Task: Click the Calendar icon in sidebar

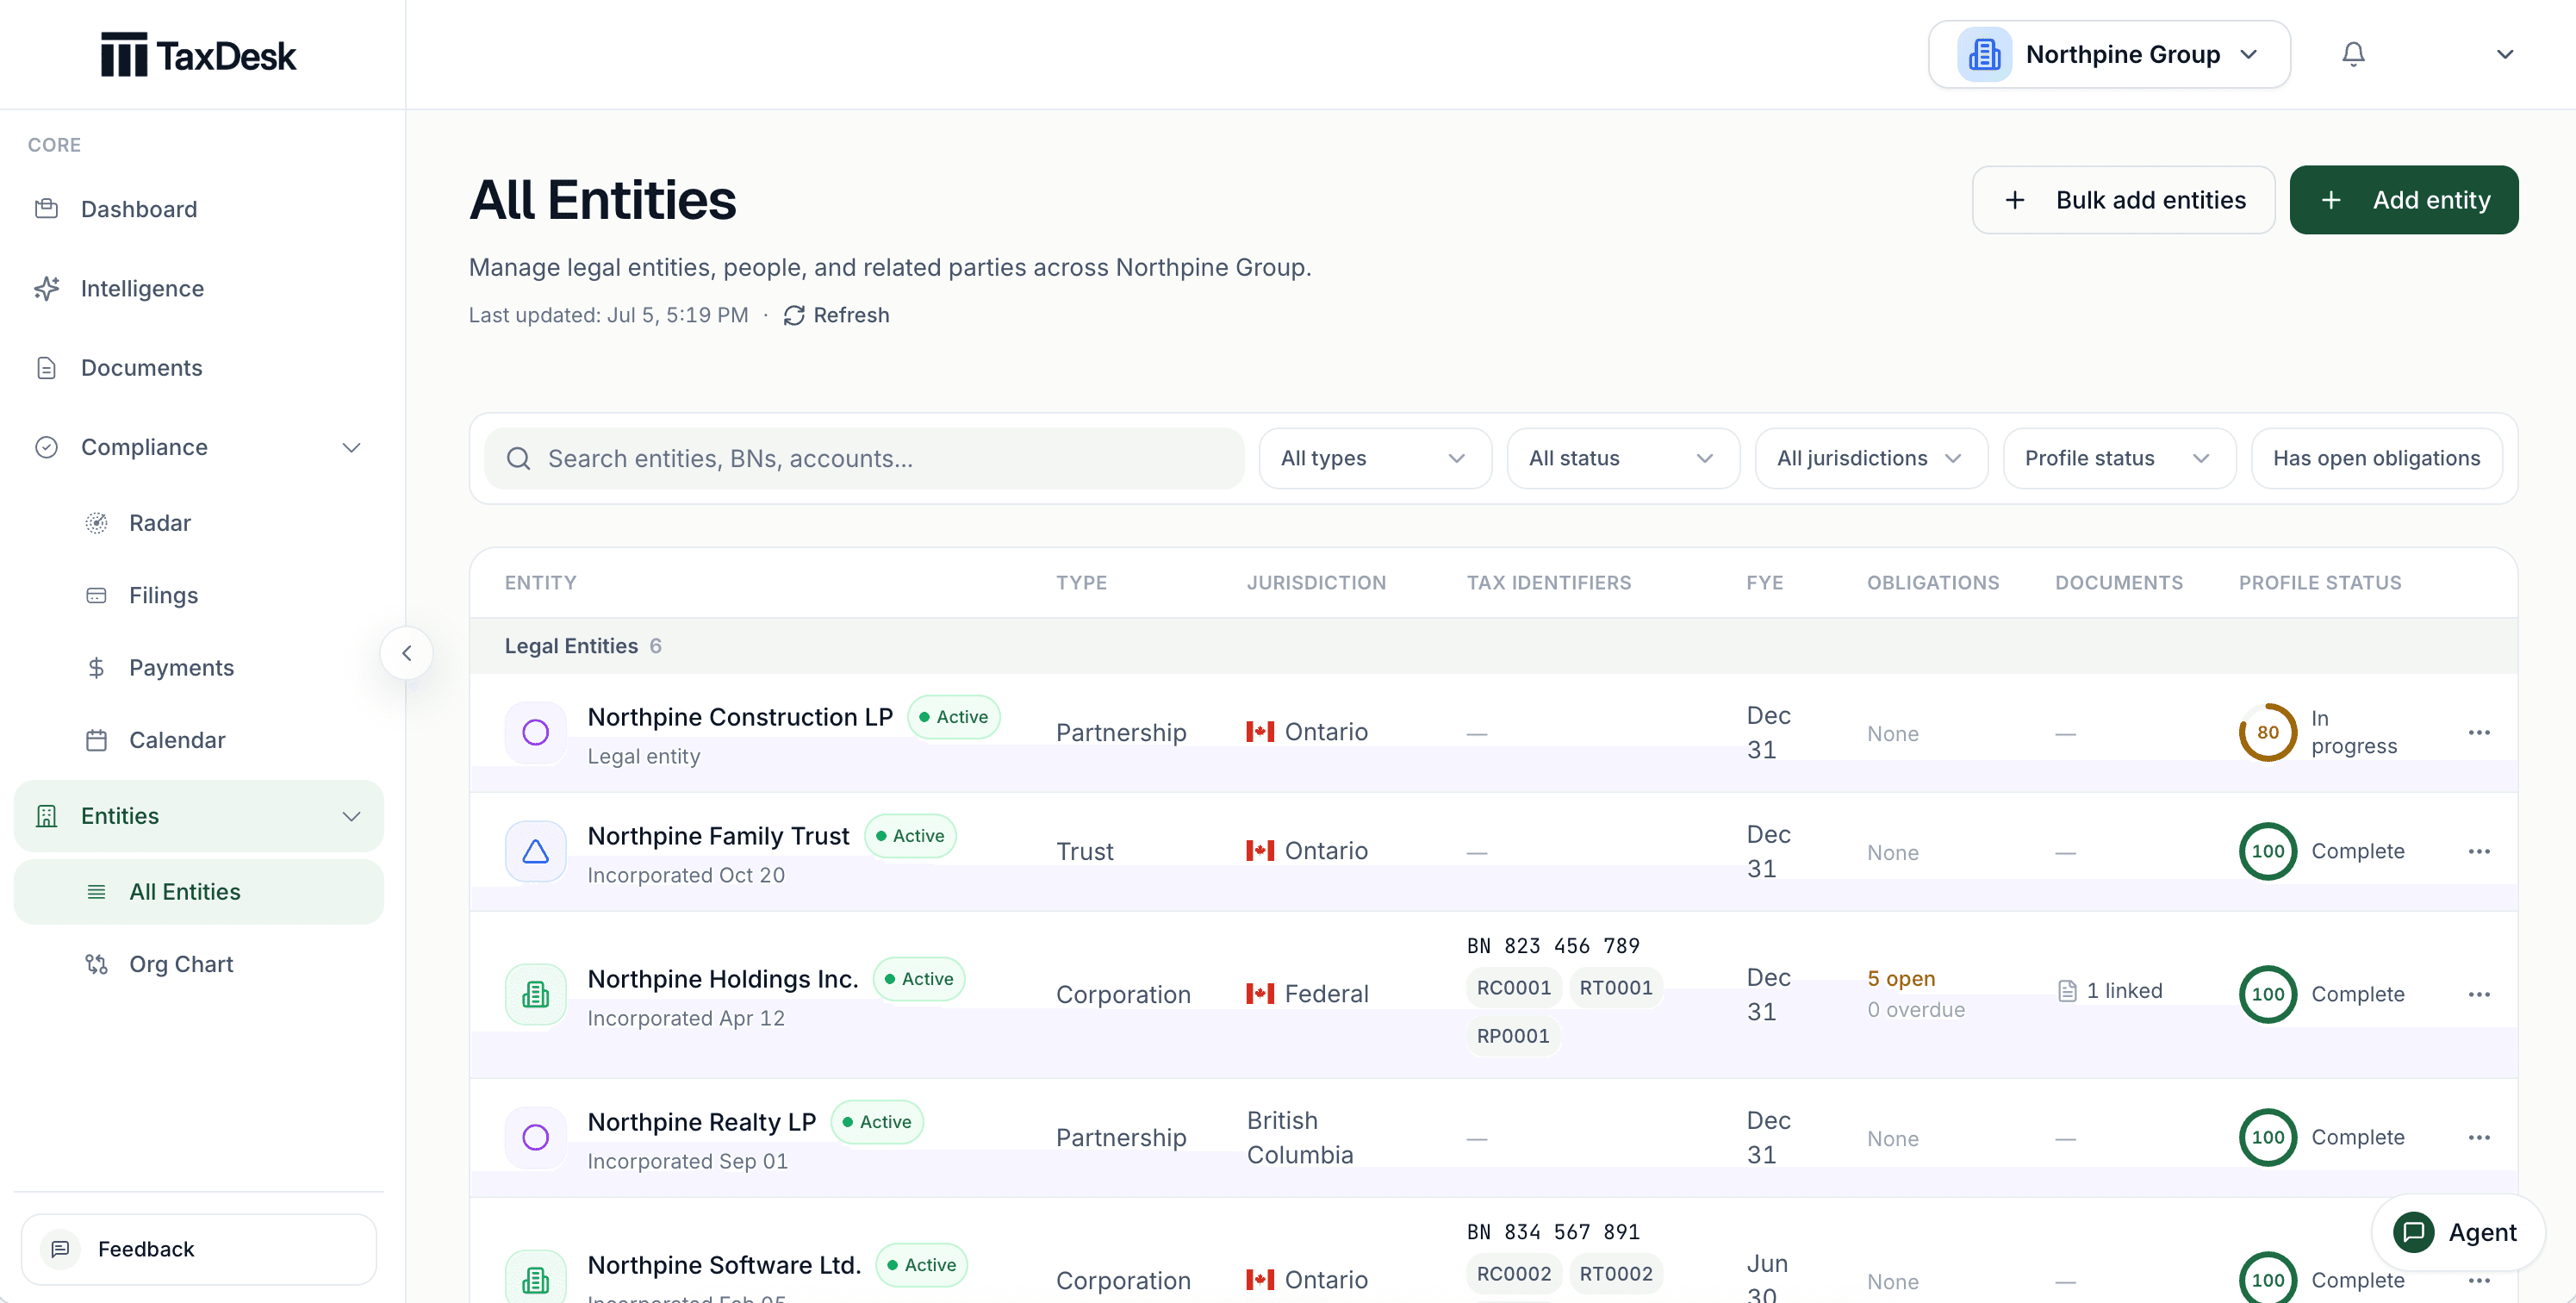Action: click(x=96, y=740)
